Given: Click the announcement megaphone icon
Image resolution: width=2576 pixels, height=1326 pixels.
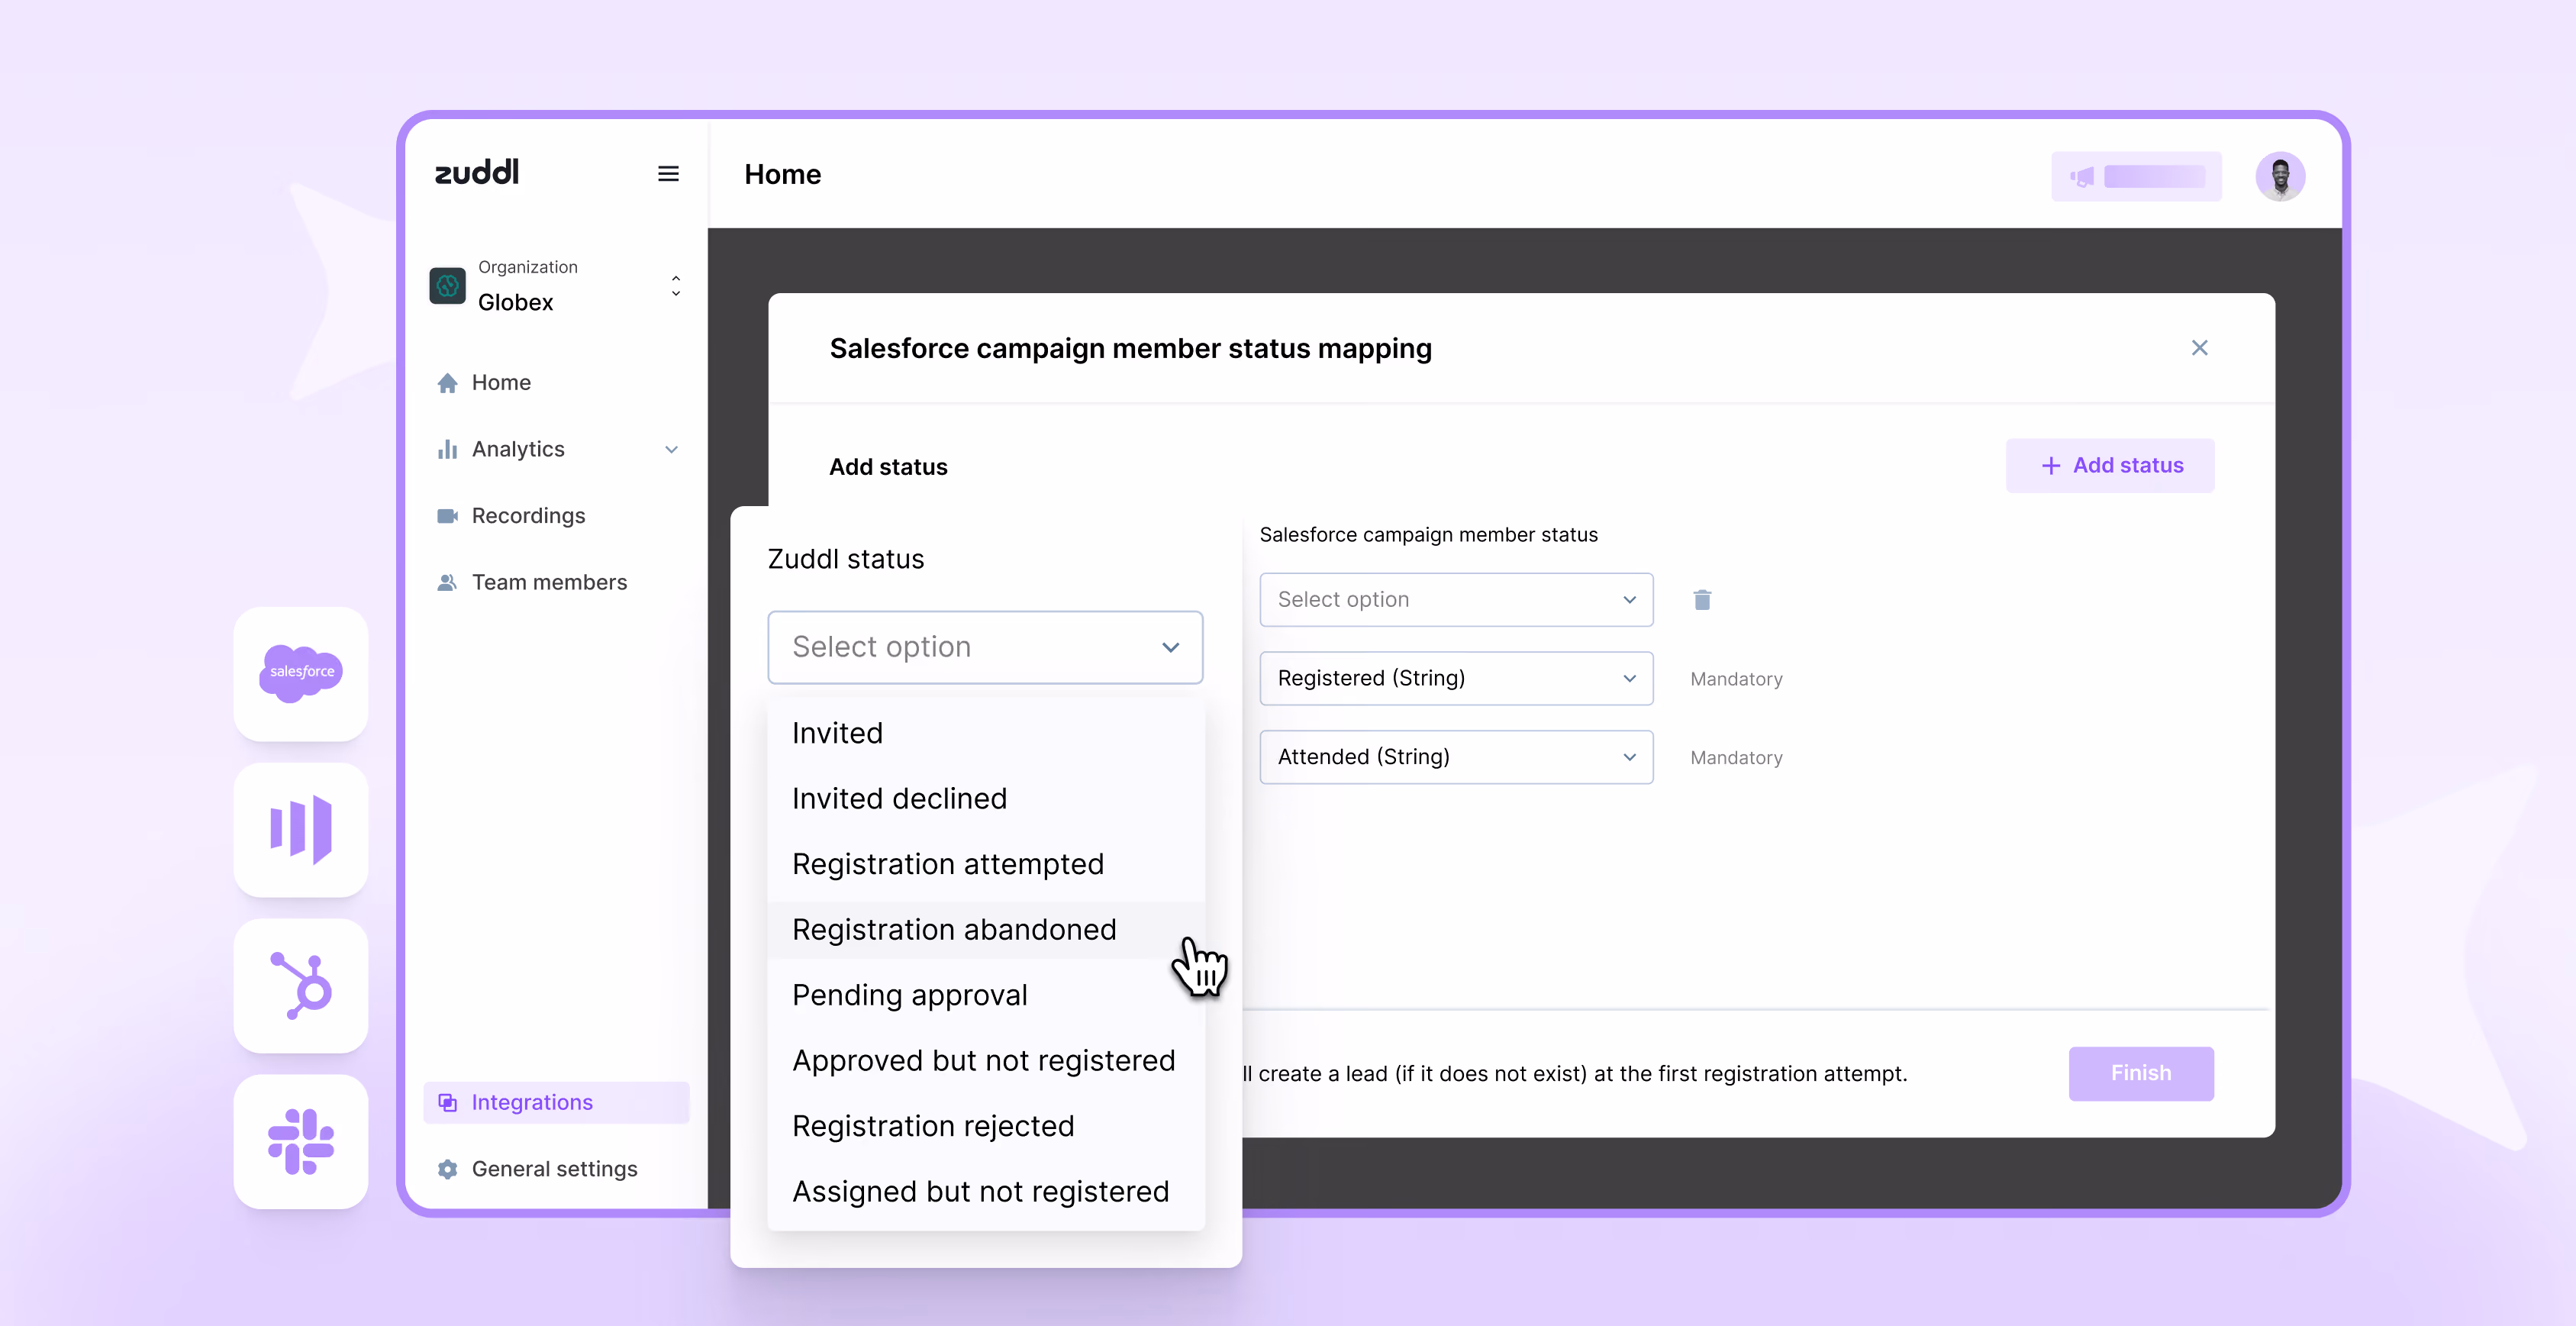Looking at the screenshot, I should (2083, 177).
